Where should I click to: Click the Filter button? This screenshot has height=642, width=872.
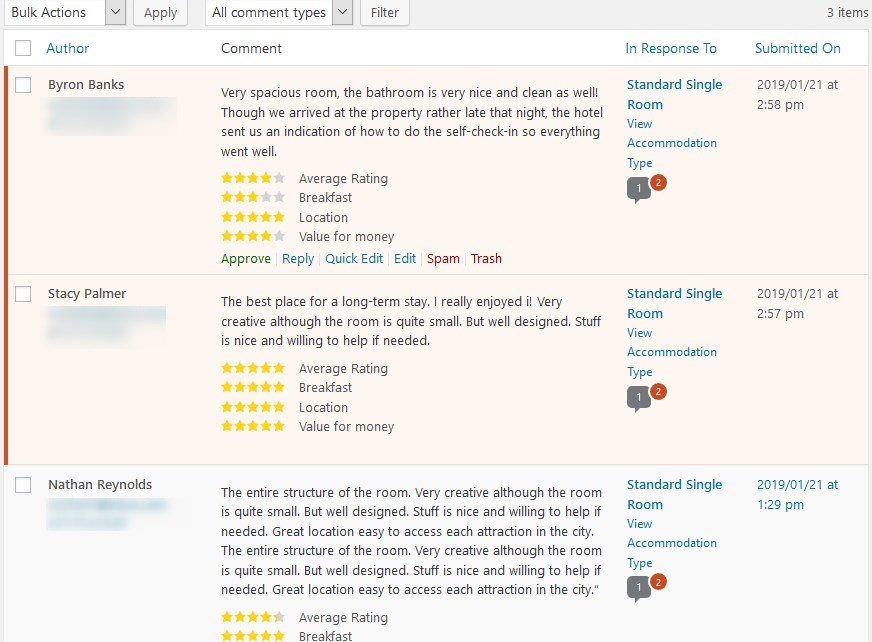[x=385, y=12]
